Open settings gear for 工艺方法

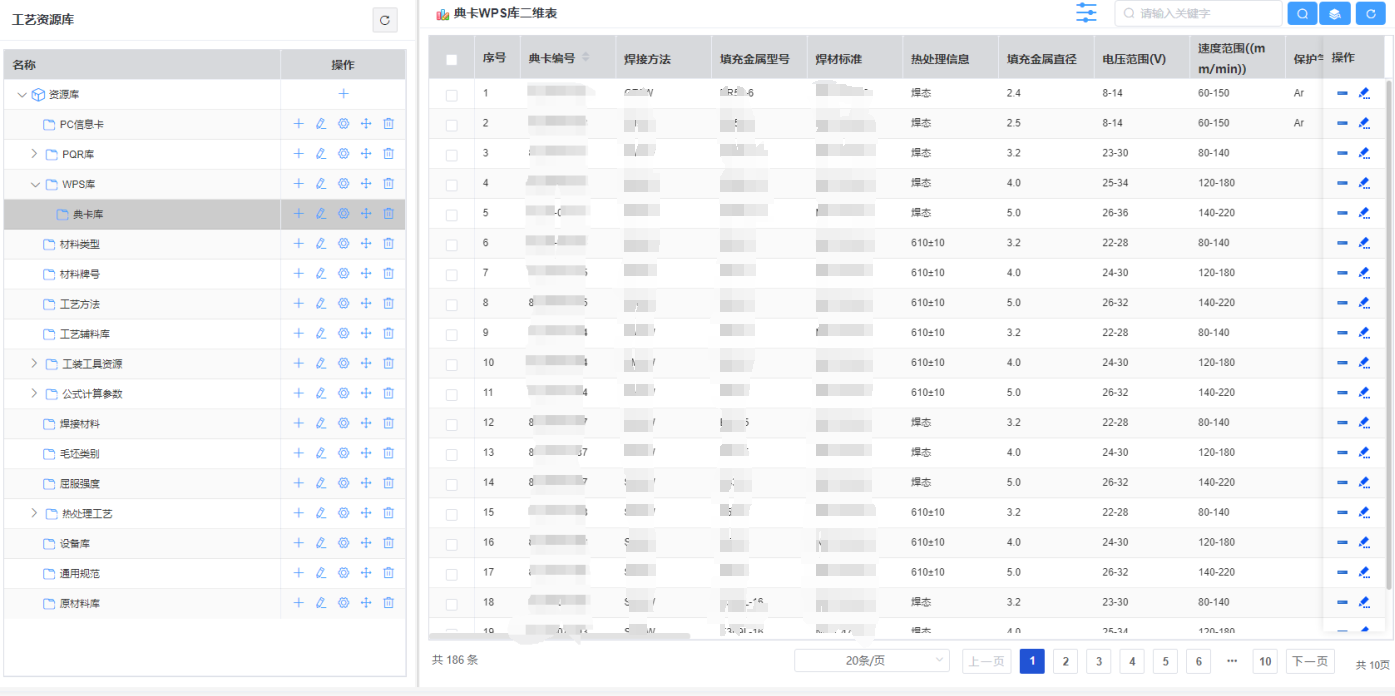pyautogui.click(x=343, y=304)
